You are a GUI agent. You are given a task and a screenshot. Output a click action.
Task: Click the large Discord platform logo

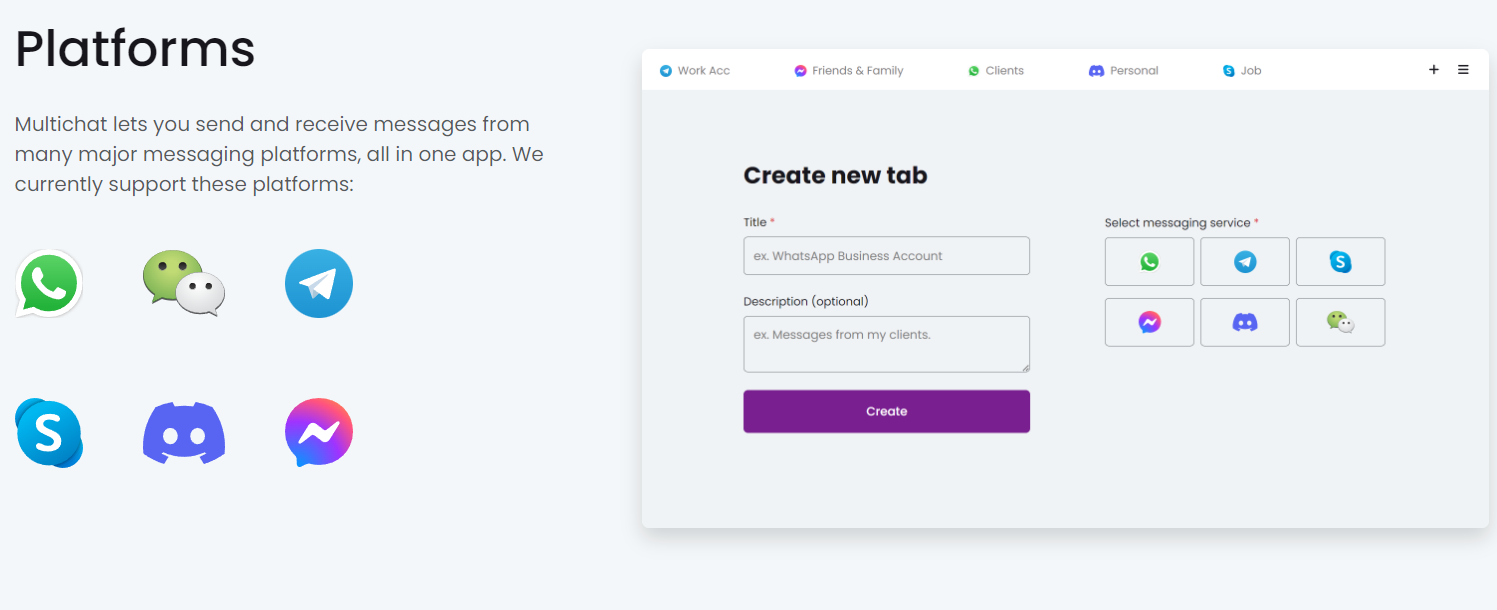click(184, 433)
